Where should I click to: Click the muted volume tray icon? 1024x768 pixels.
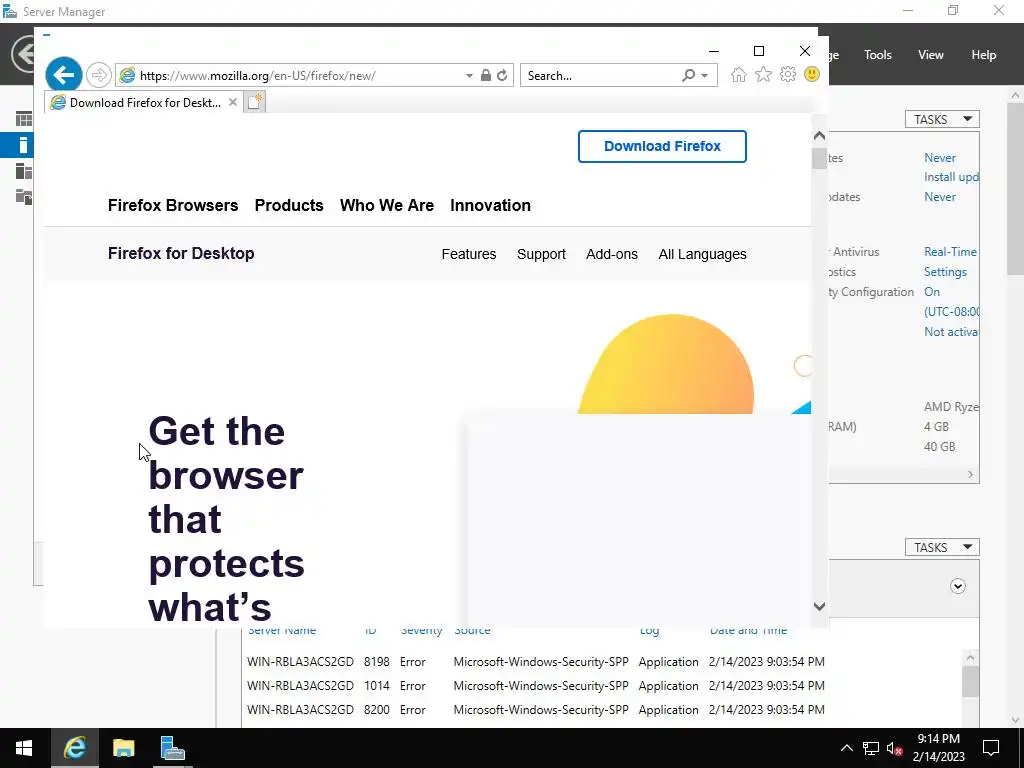pyautogui.click(x=894, y=748)
